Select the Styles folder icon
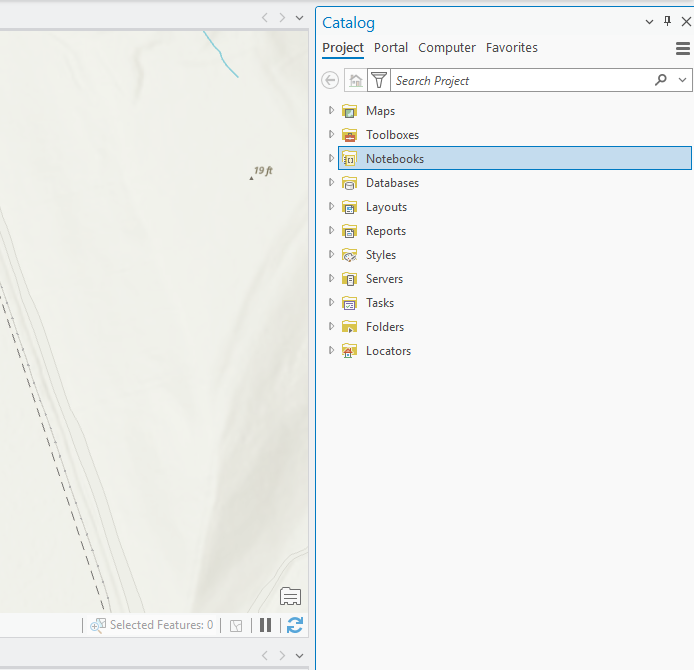Screen dimensions: 694x670 point(350,255)
